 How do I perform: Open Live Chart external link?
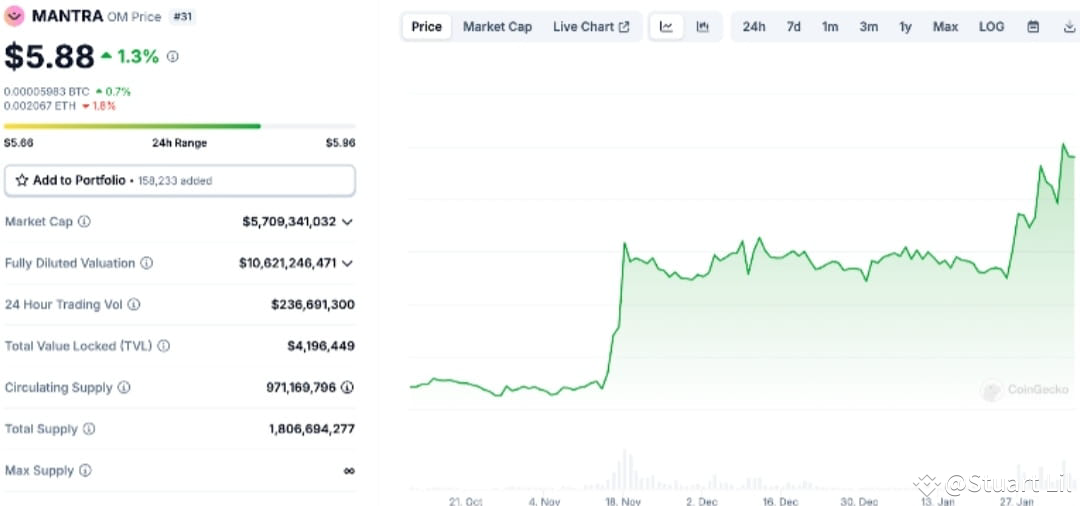tap(591, 27)
